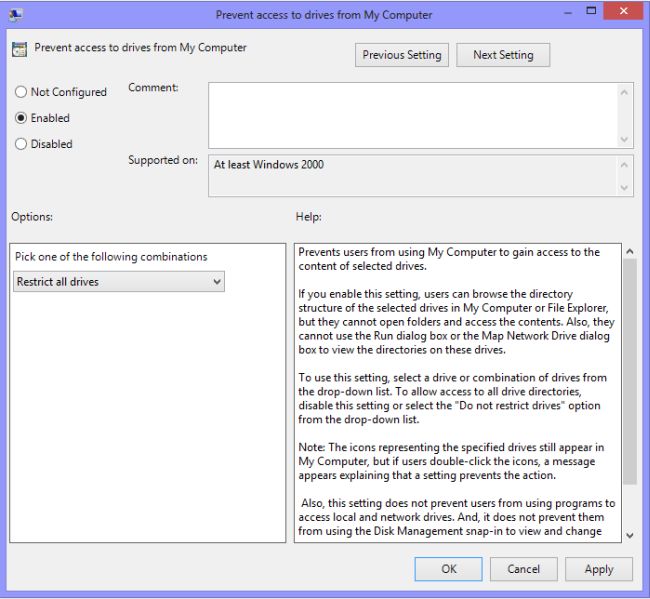Click the help paragraph starting 'If you enable'

(456, 322)
